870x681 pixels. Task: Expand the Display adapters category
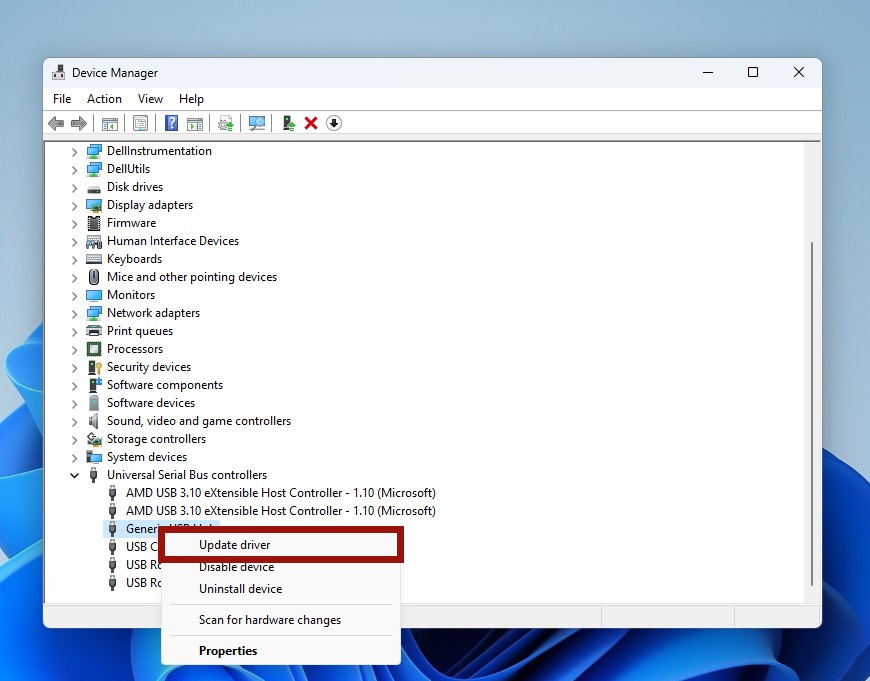pyautogui.click(x=74, y=204)
